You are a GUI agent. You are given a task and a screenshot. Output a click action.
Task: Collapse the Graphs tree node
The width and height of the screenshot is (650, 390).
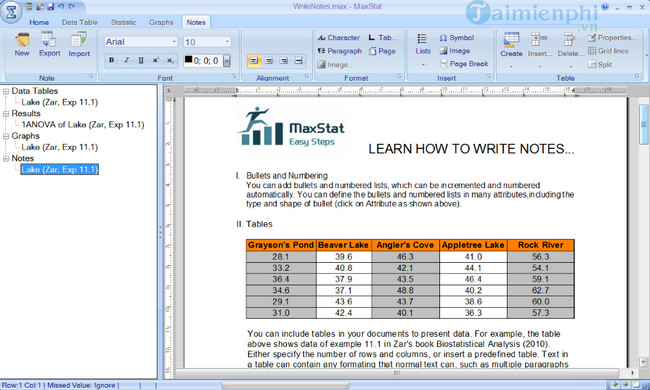click(6, 136)
